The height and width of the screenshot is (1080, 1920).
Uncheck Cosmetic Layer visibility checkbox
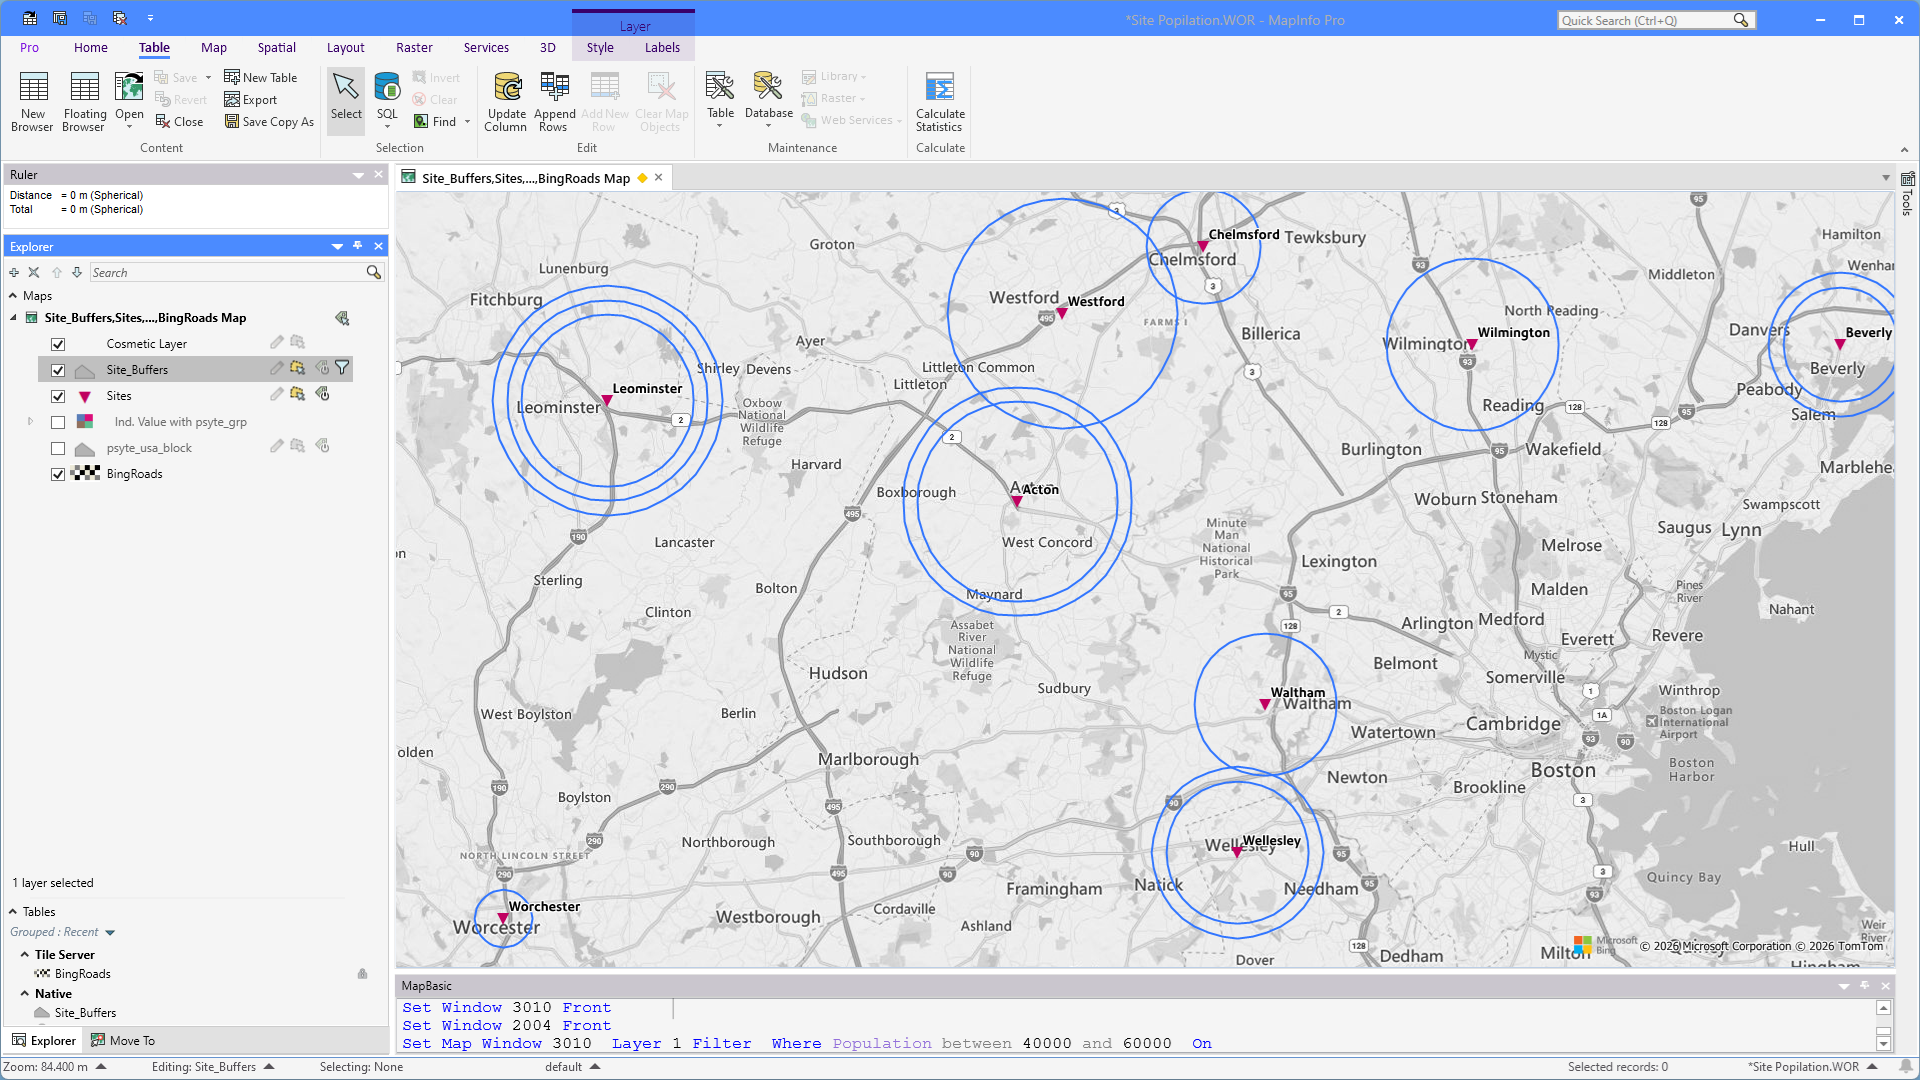coord(58,344)
